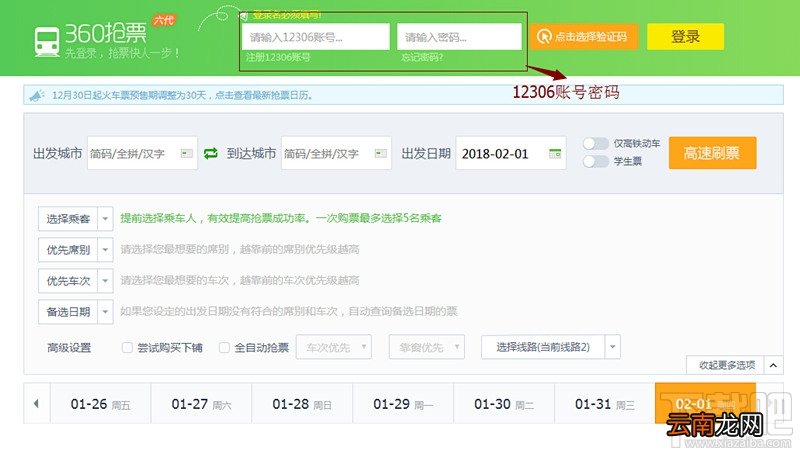This screenshot has width=800, height=453.
Task: Expand the 优先车次 dropdown arrow
Action: point(105,281)
